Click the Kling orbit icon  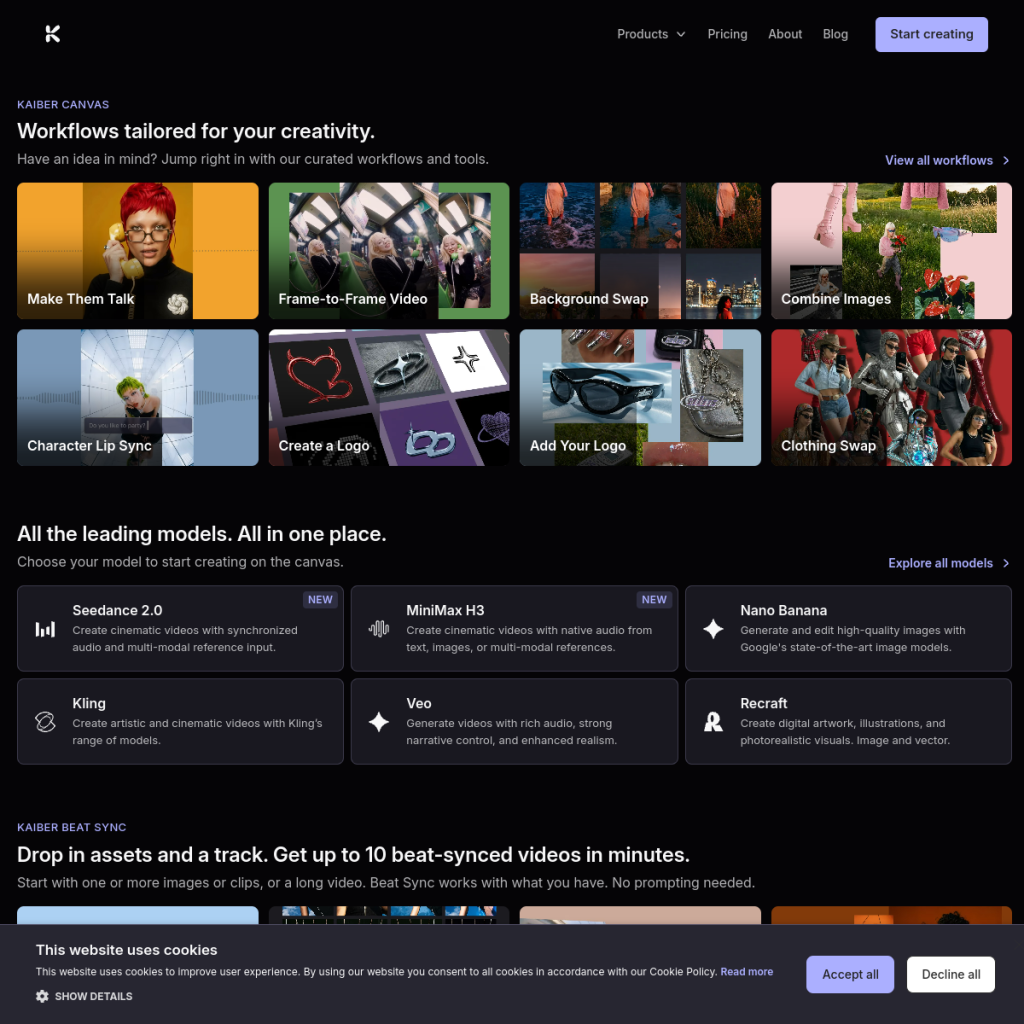(x=45, y=722)
